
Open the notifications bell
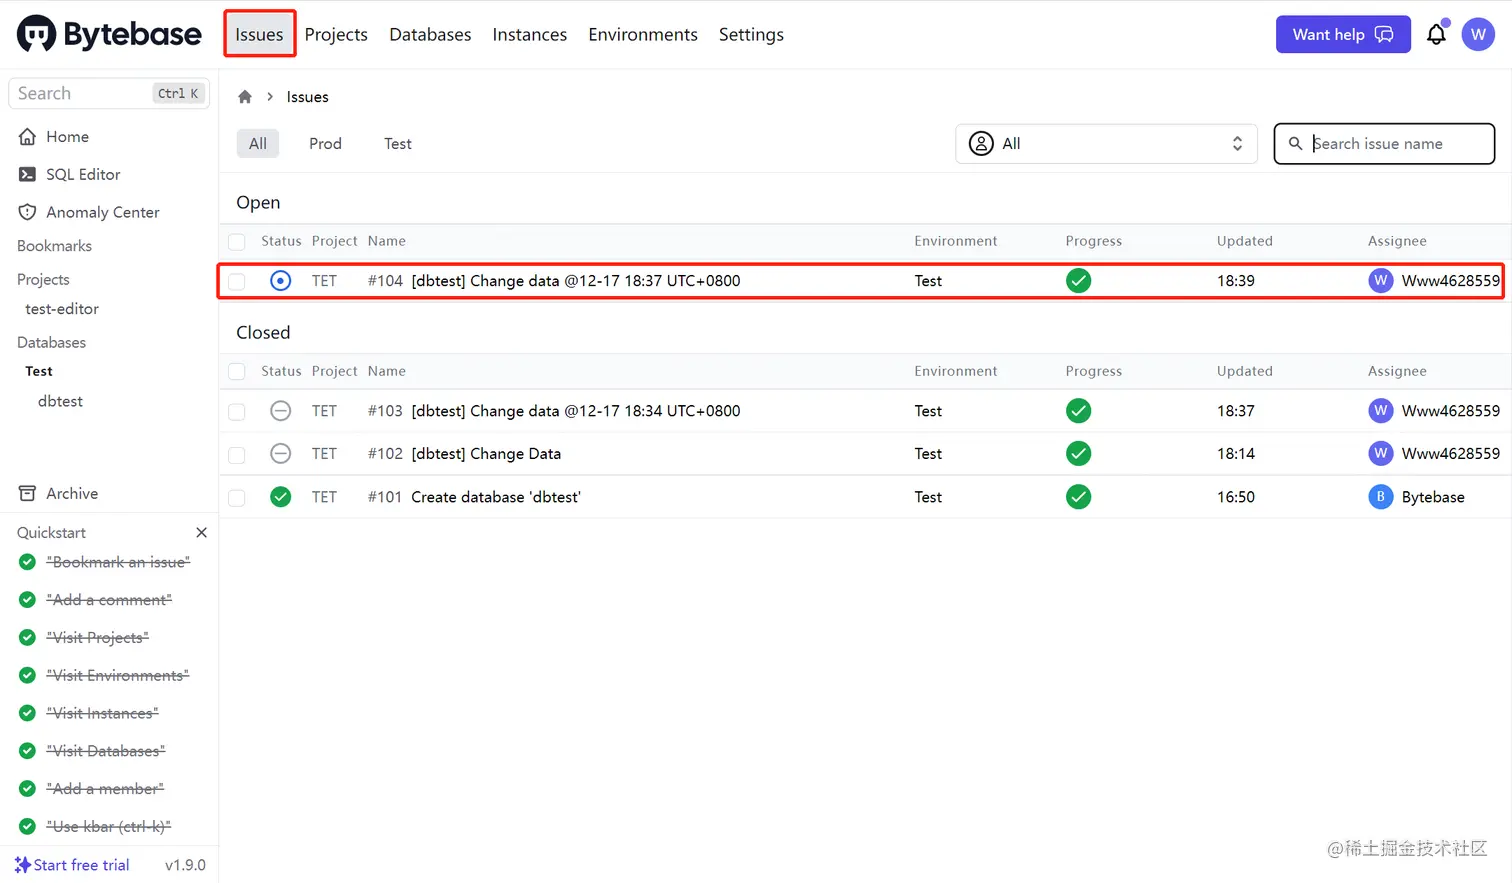click(1436, 34)
